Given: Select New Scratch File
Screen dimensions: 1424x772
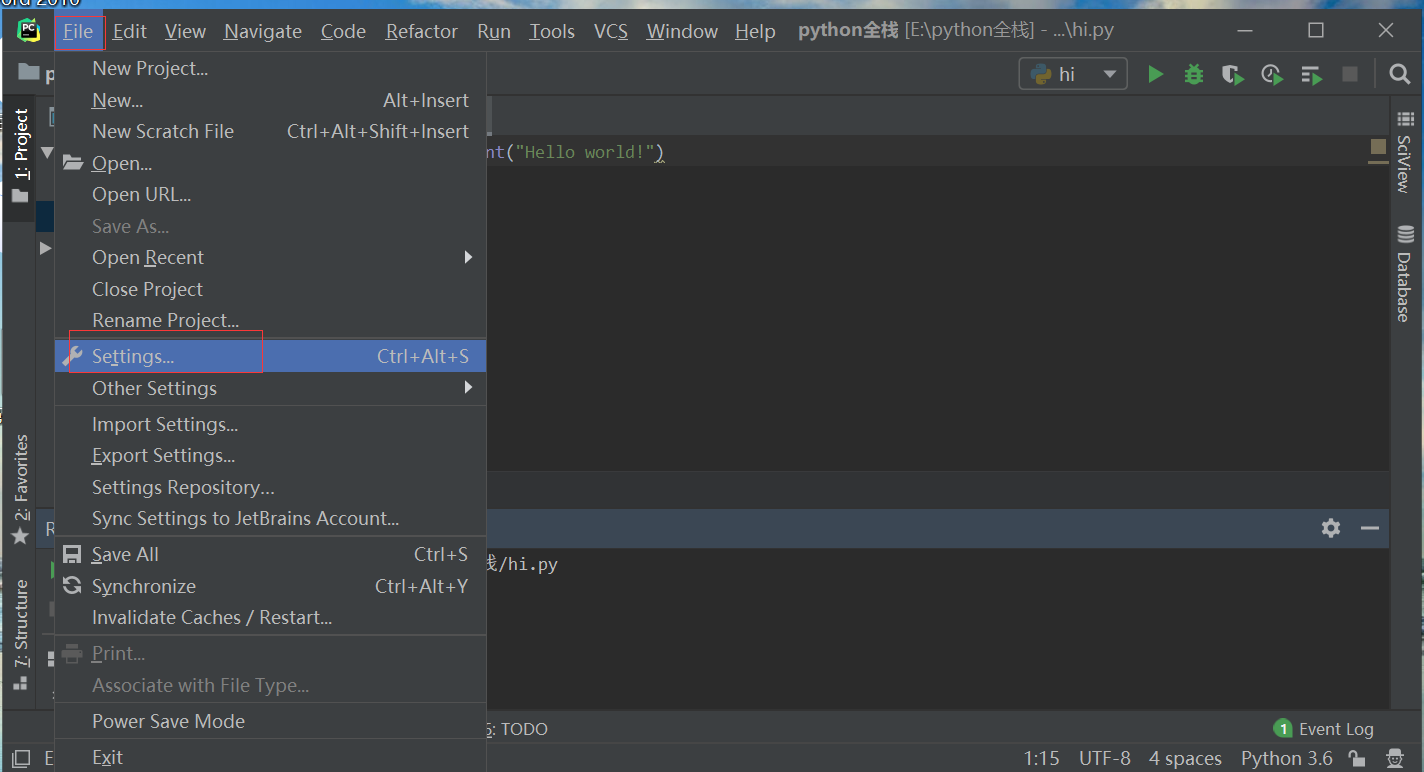Looking at the screenshot, I should pyautogui.click(x=270, y=131).
